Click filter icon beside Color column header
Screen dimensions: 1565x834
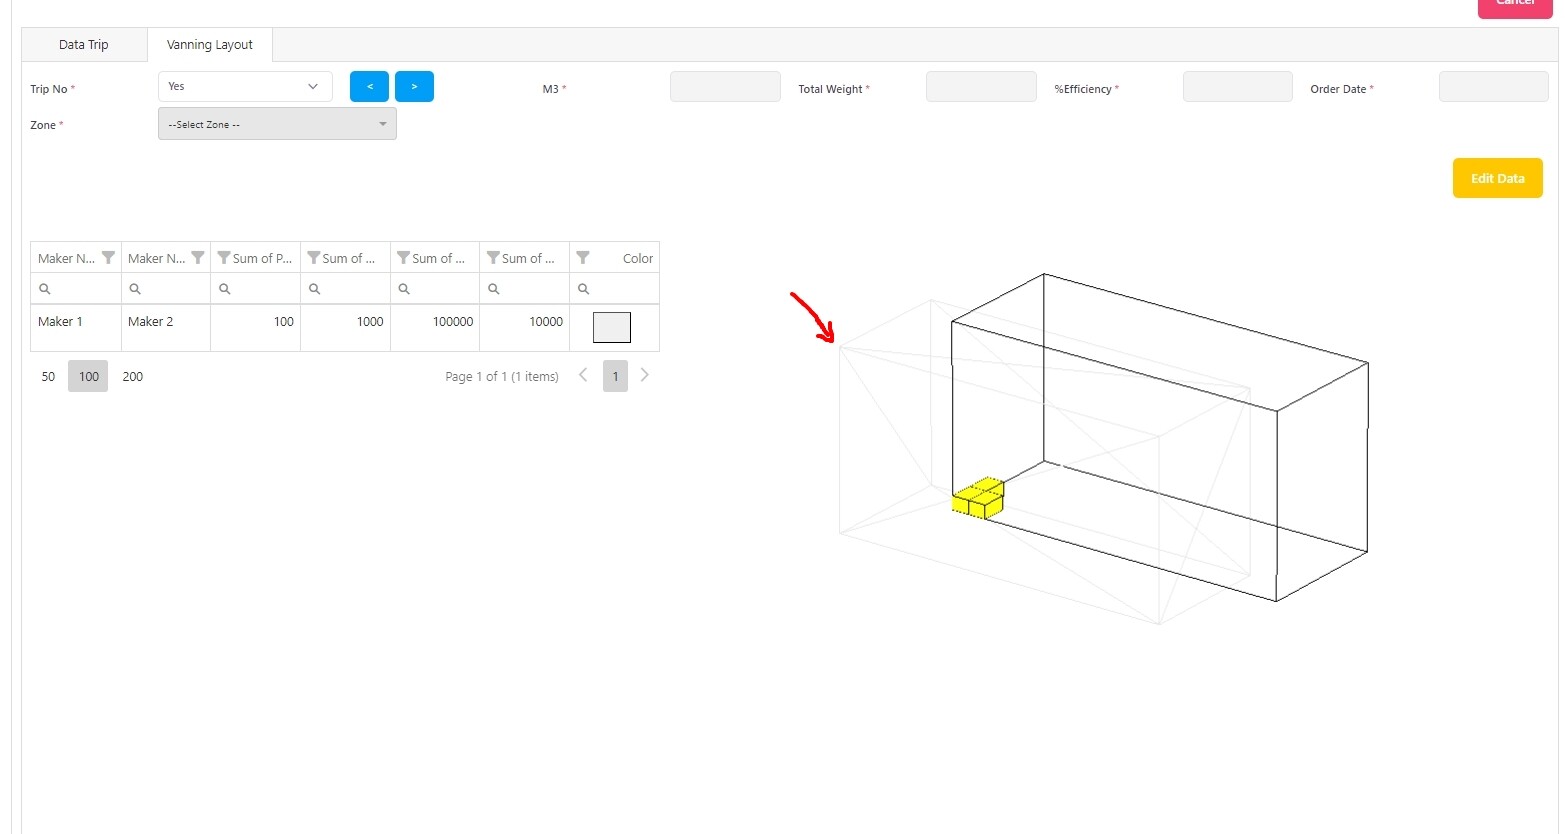pos(583,258)
